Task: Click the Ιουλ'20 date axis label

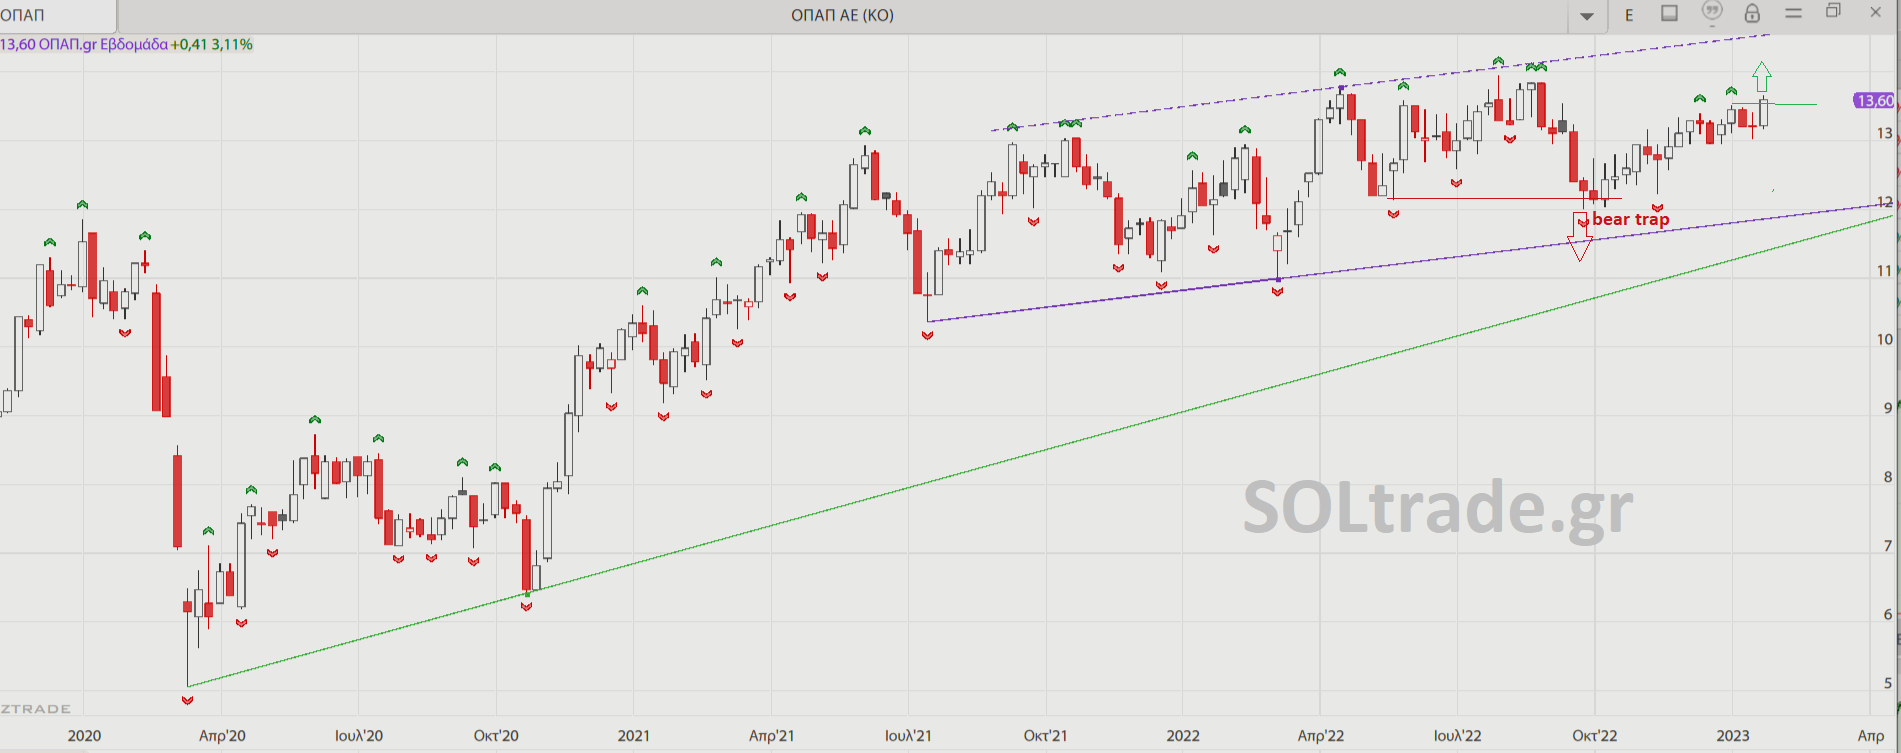Action: point(359,736)
